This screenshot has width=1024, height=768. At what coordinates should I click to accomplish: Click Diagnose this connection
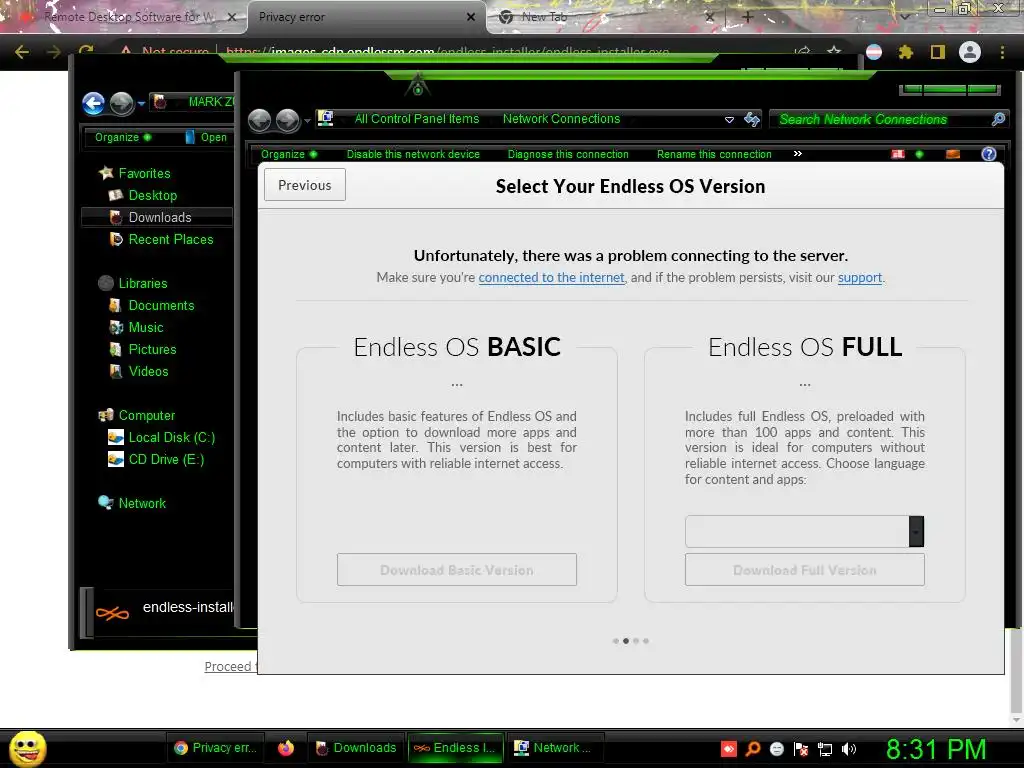568,154
